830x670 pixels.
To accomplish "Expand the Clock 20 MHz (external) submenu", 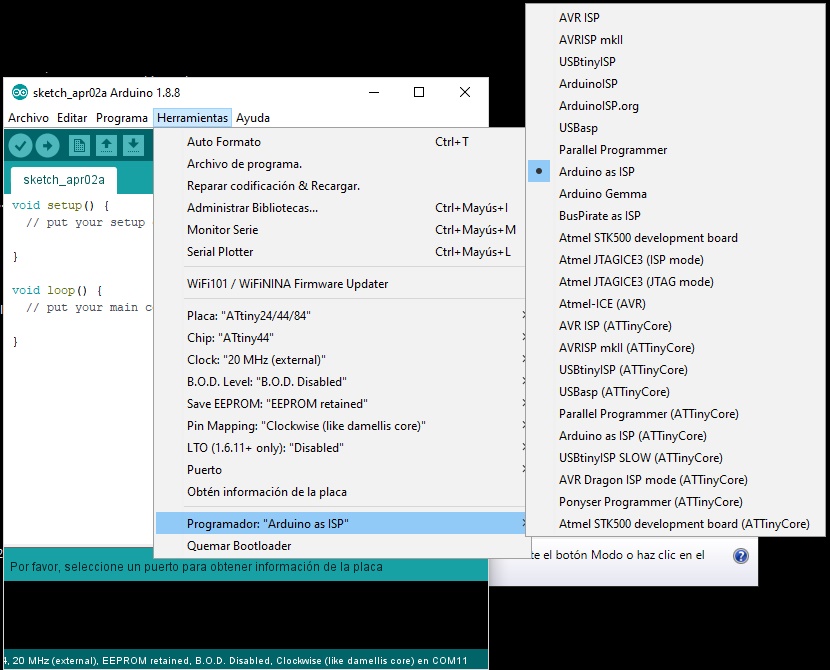I will pos(340,360).
